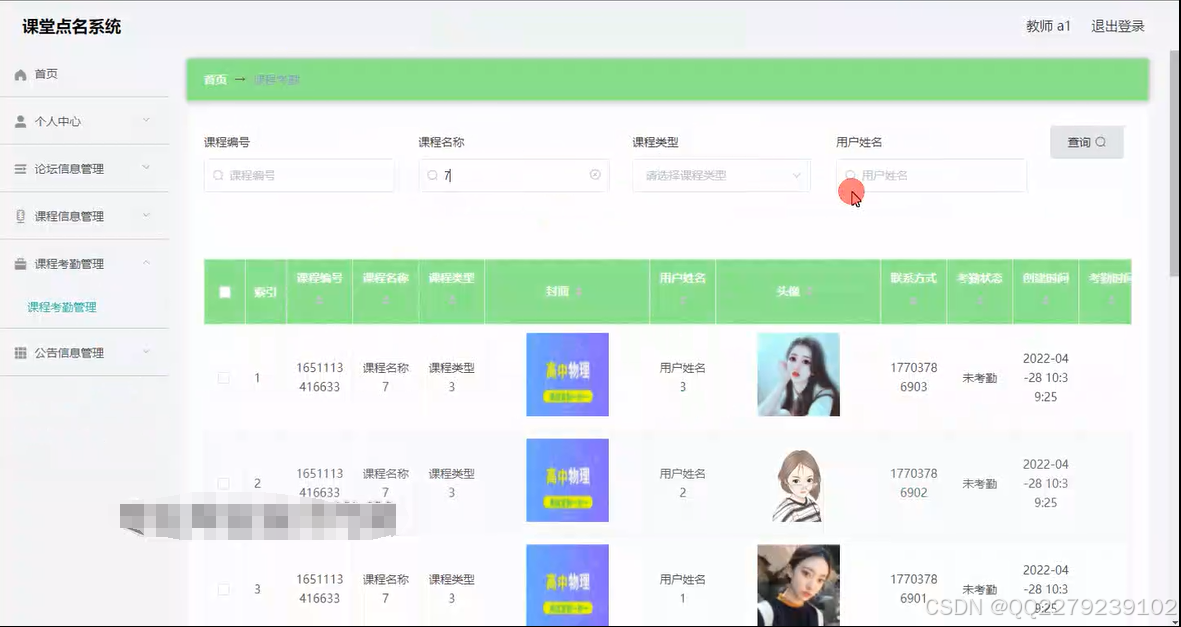Clear the 课程名称 field via its ⊗ icon
Screen dimensions: 1181x627
(597, 175)
